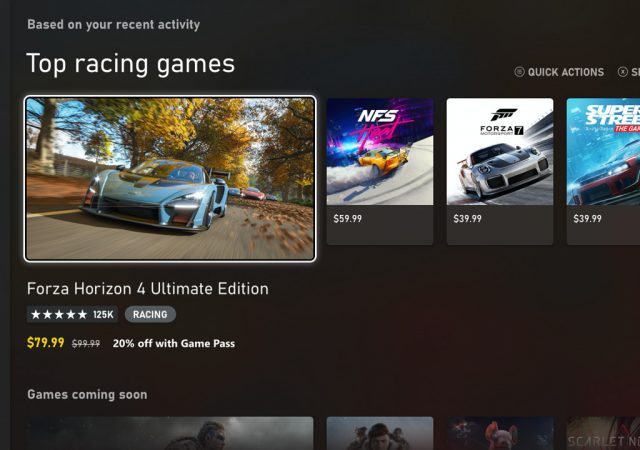Open the Forza Motorsport 7 cover art
The width and height of the screenshot is (640, 450).
tap(500, 151)
